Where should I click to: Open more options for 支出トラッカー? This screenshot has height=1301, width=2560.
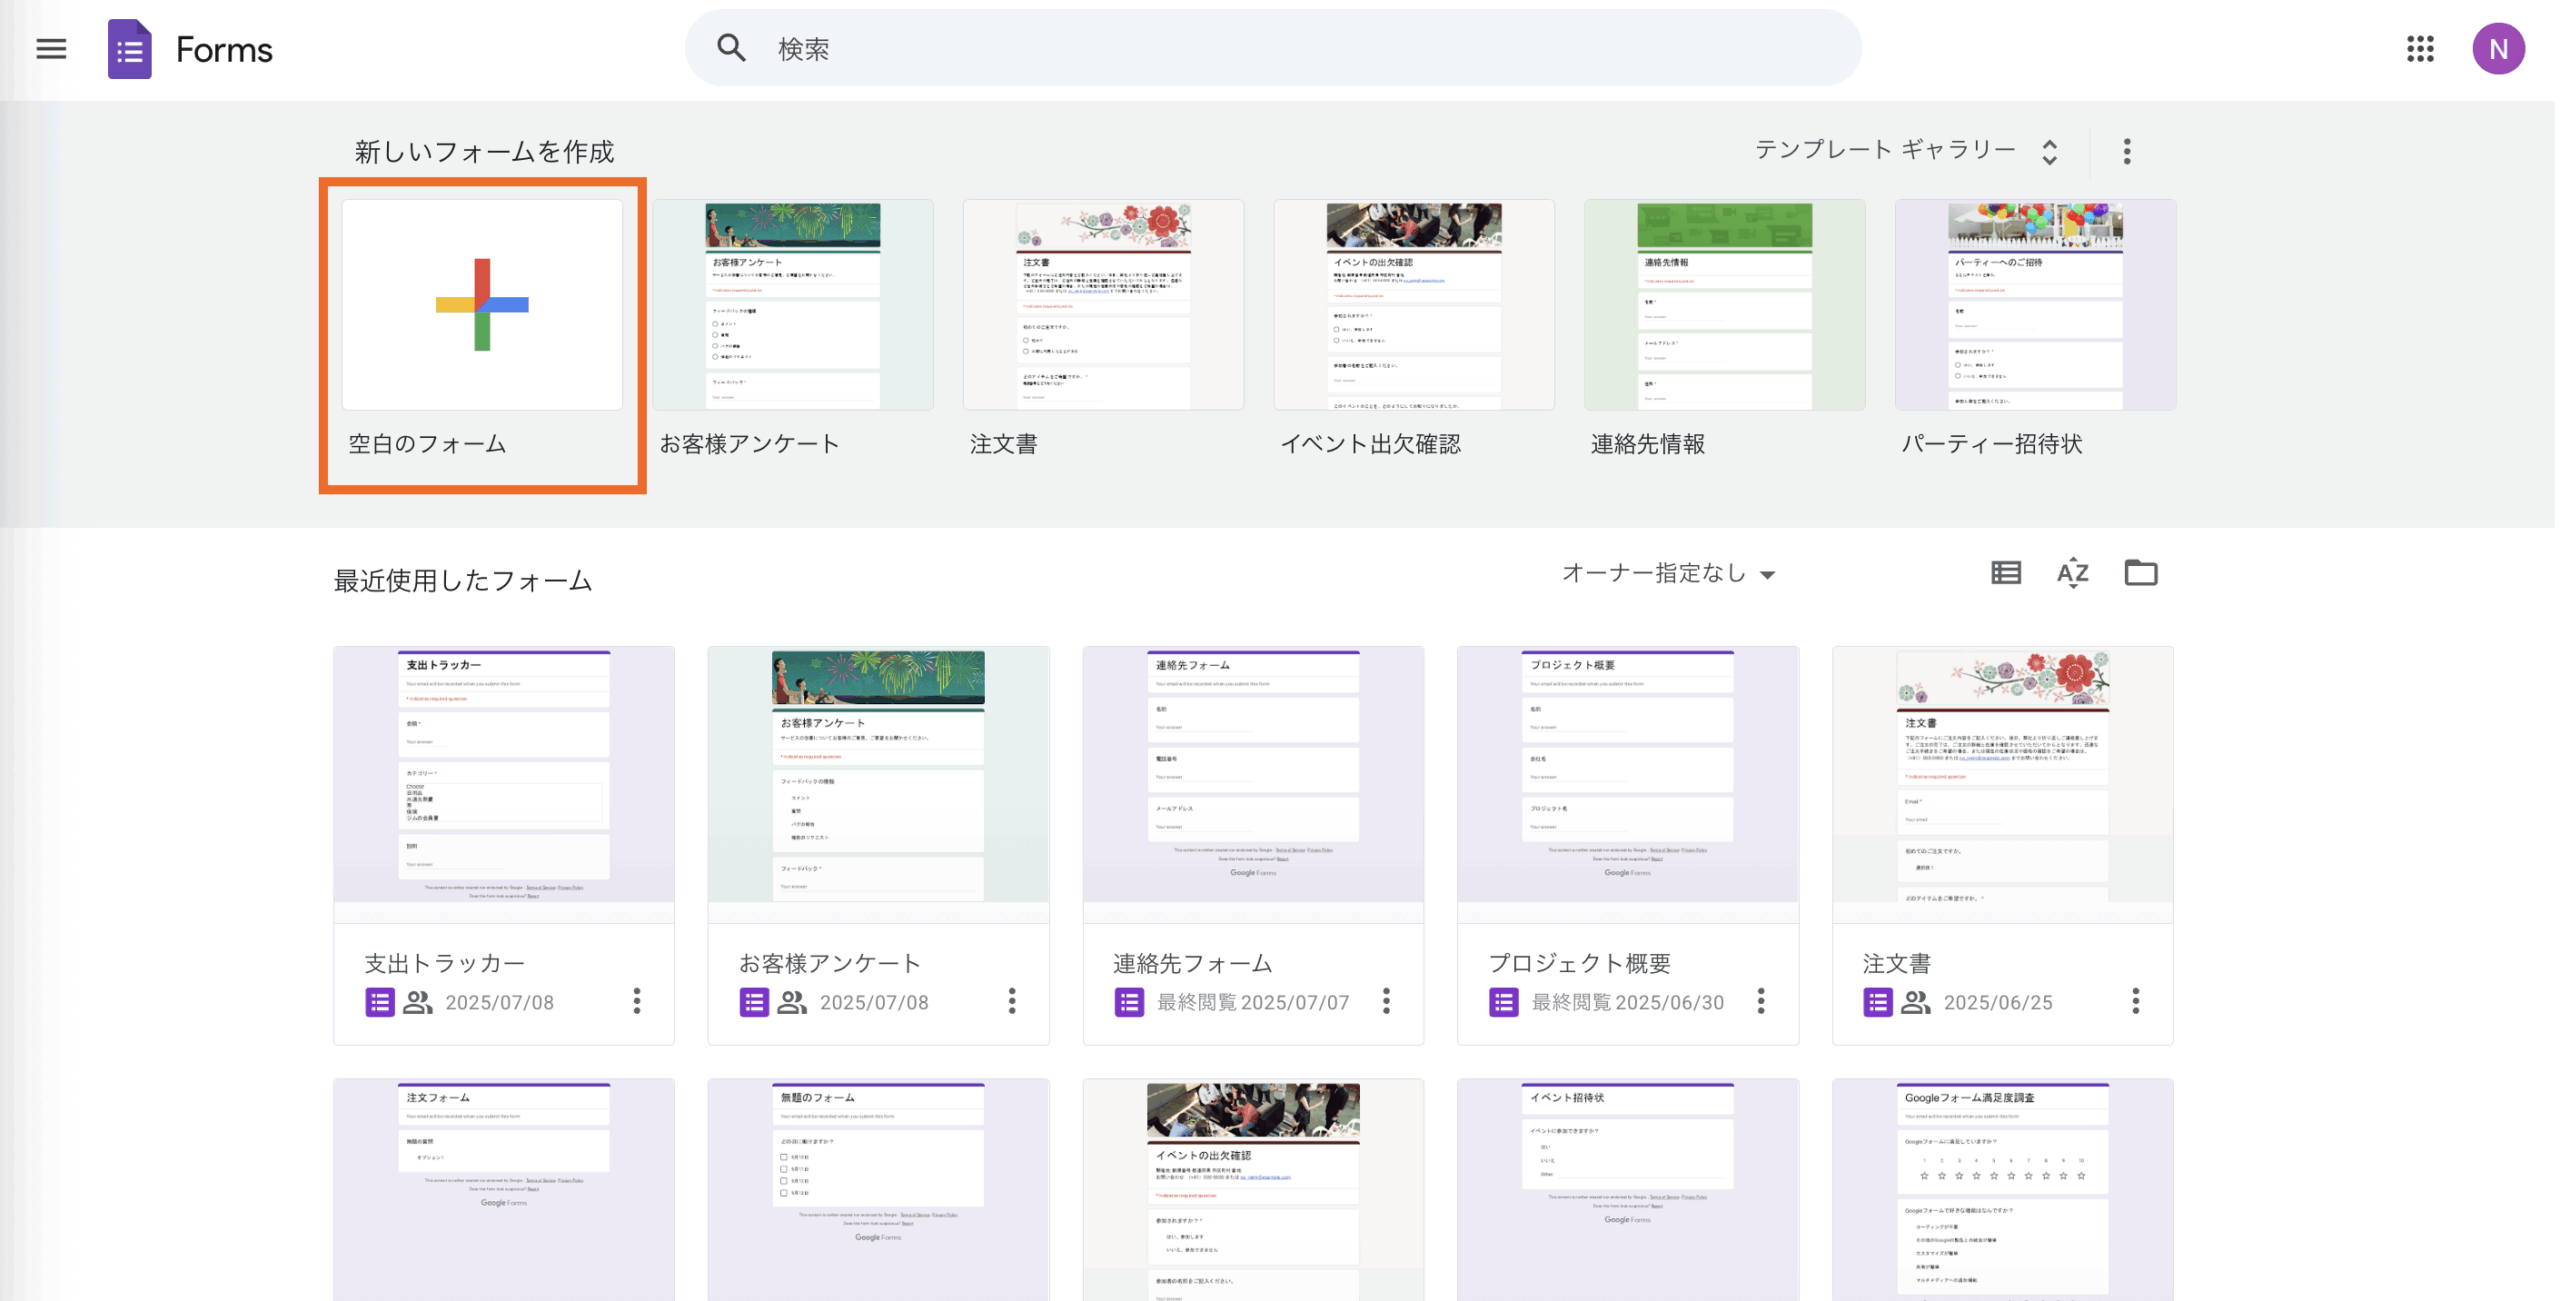coord(637,1001)
